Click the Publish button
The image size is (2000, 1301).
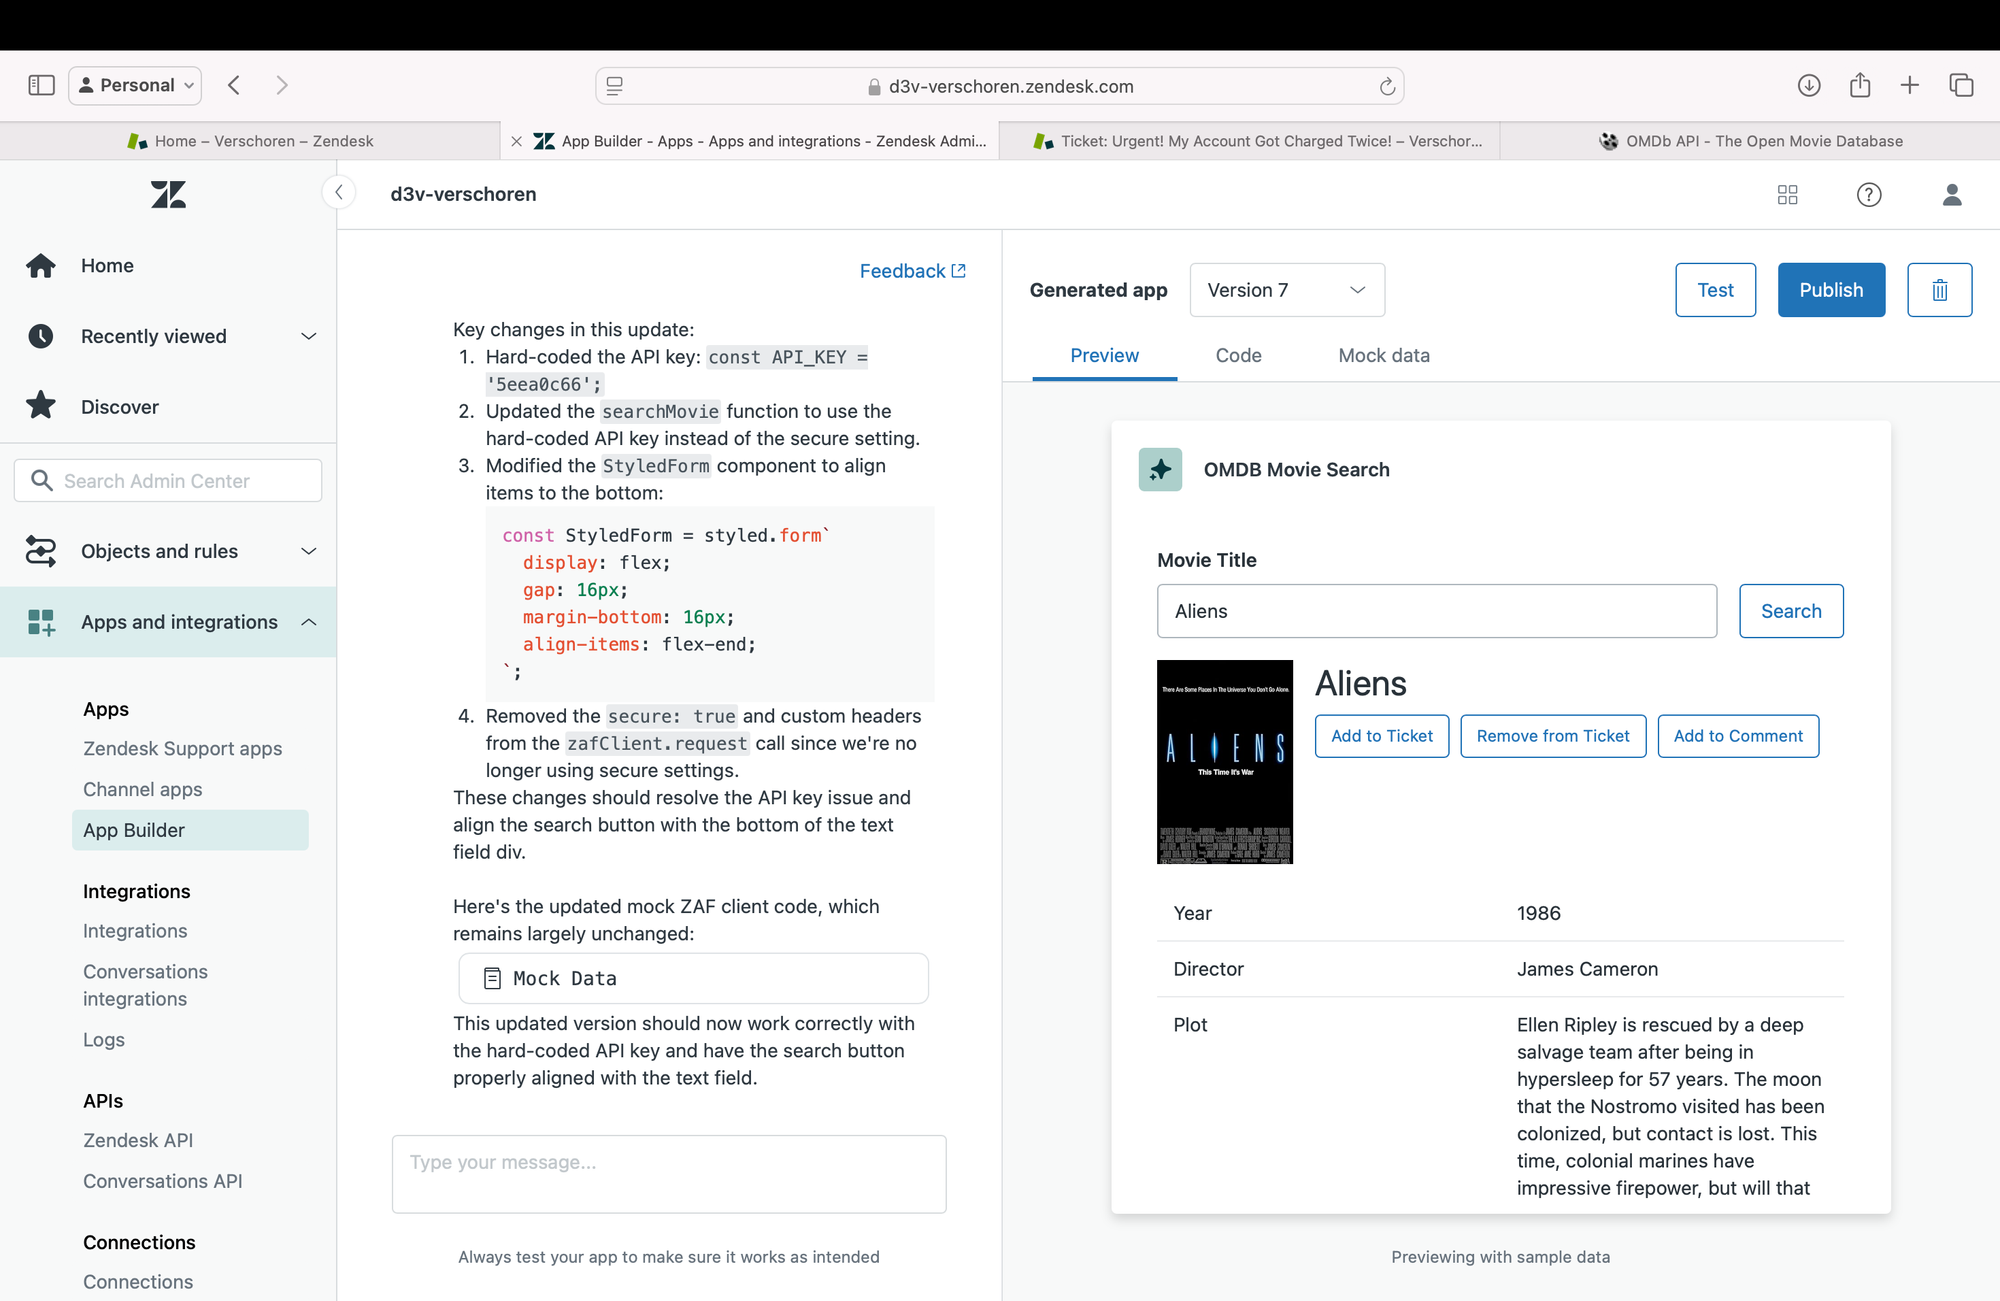(x=1831, y=290)
